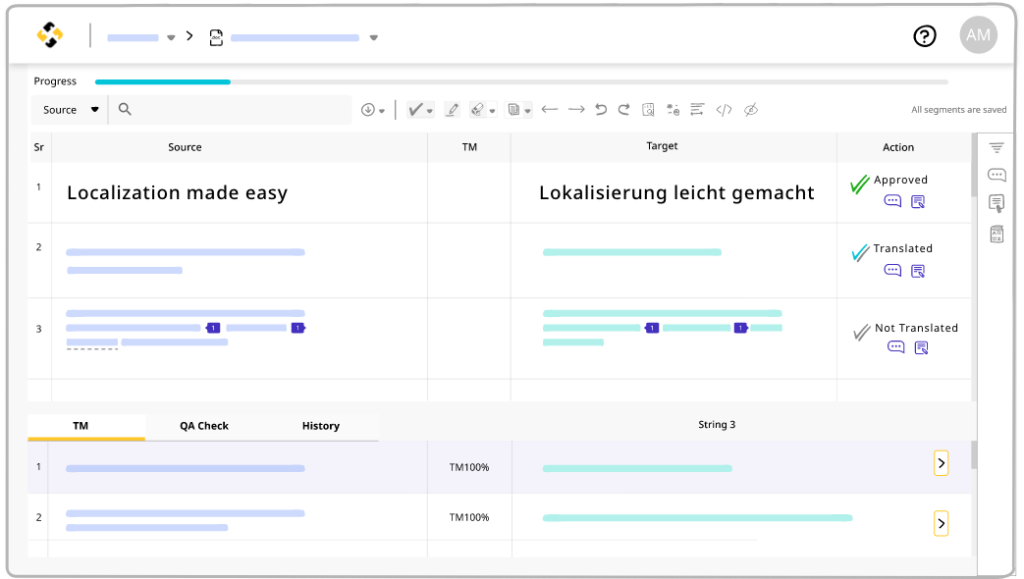
Task: Switch to the QA Check tab
Action: [204, 425]
